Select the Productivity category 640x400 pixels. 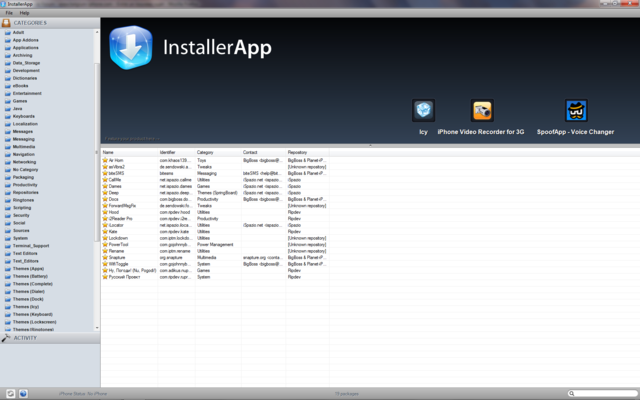point(25,185)
